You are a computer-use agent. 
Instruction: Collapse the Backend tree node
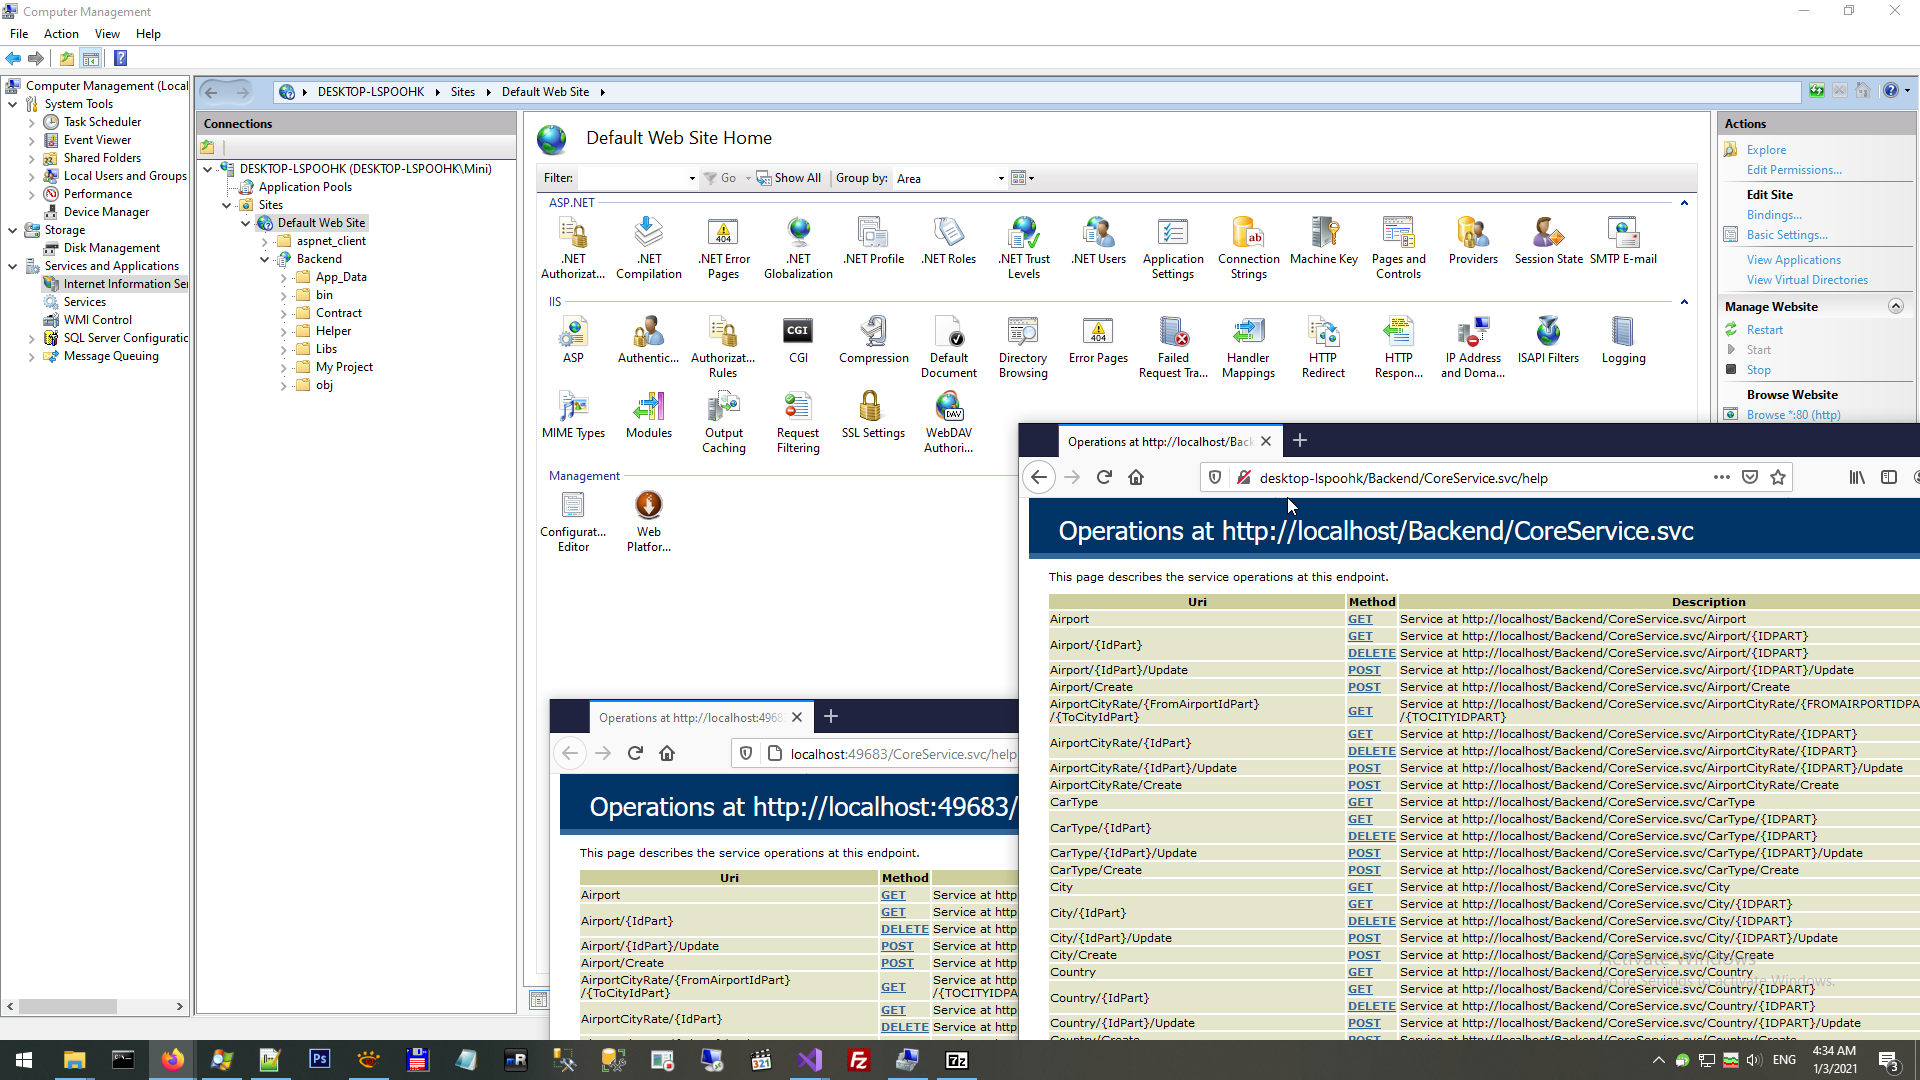point(265,260)
